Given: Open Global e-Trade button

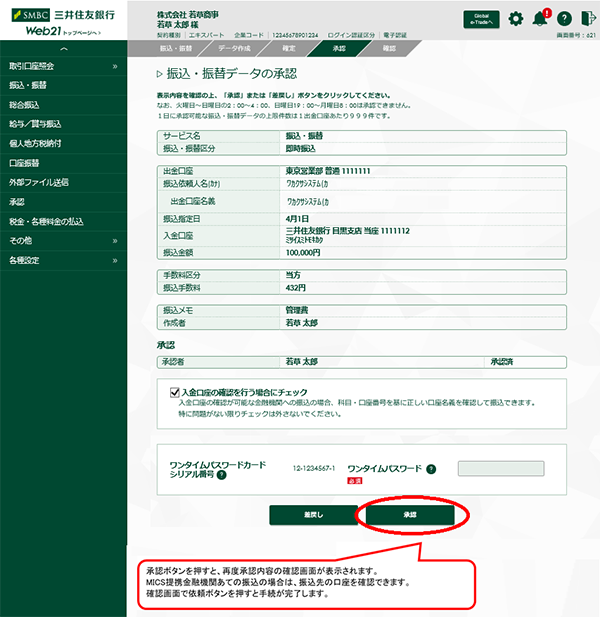Looking at the screenshot, I should [482, 19].
